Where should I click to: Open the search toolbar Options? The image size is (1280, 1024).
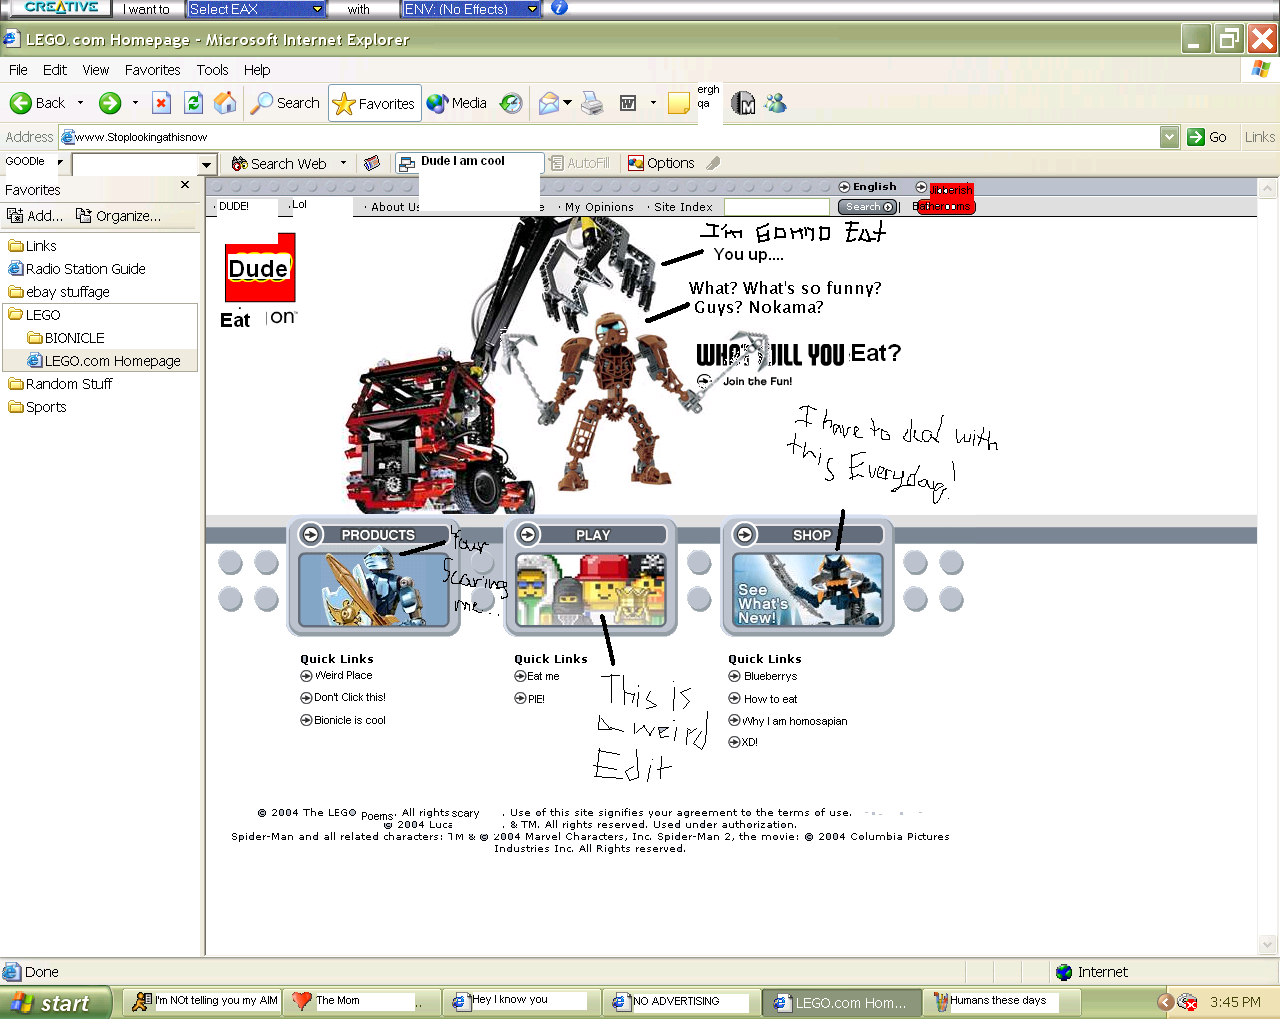(661, 163)
